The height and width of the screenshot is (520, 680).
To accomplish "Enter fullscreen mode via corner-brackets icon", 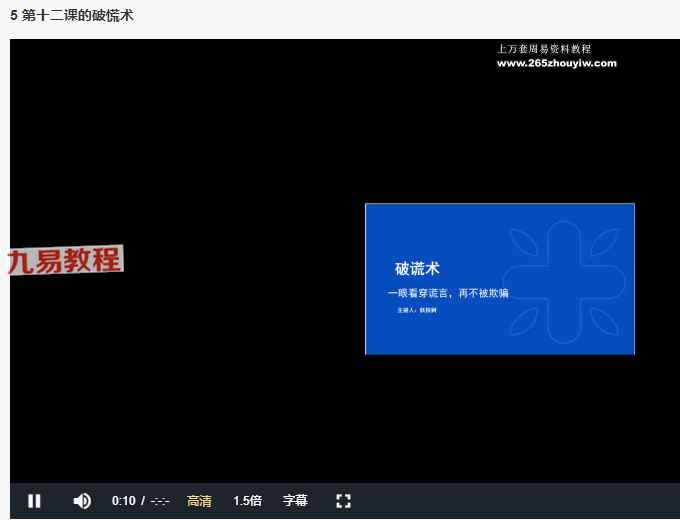I will click(343, 501).
